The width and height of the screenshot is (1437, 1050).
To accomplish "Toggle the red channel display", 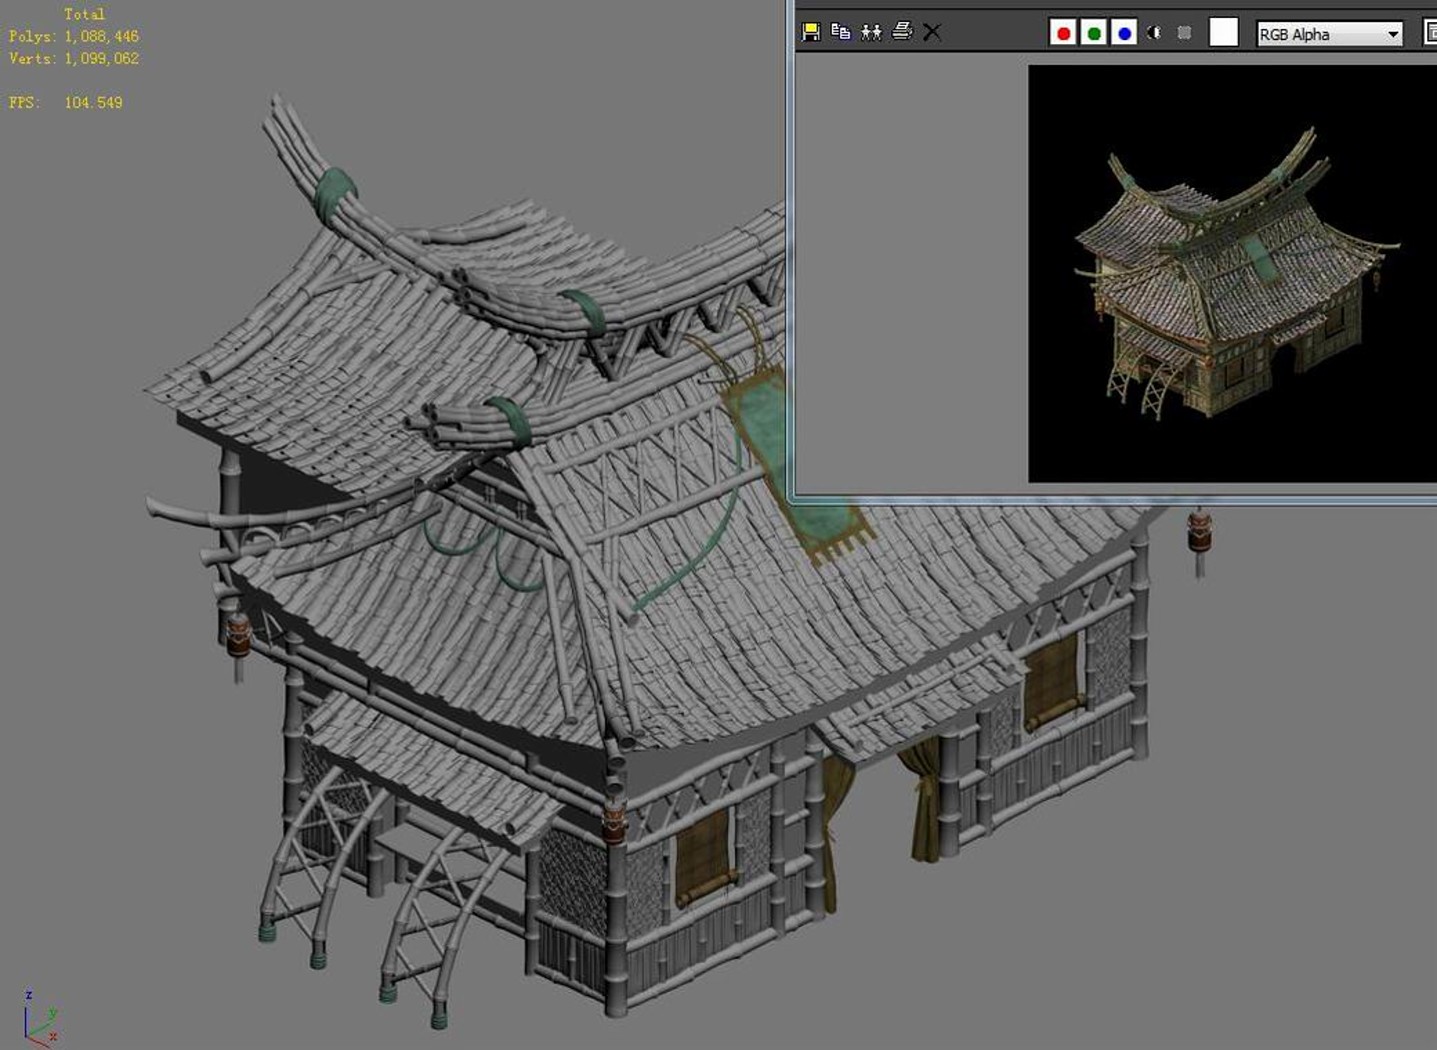I will pyautogui.click(x=1063, y=33).
